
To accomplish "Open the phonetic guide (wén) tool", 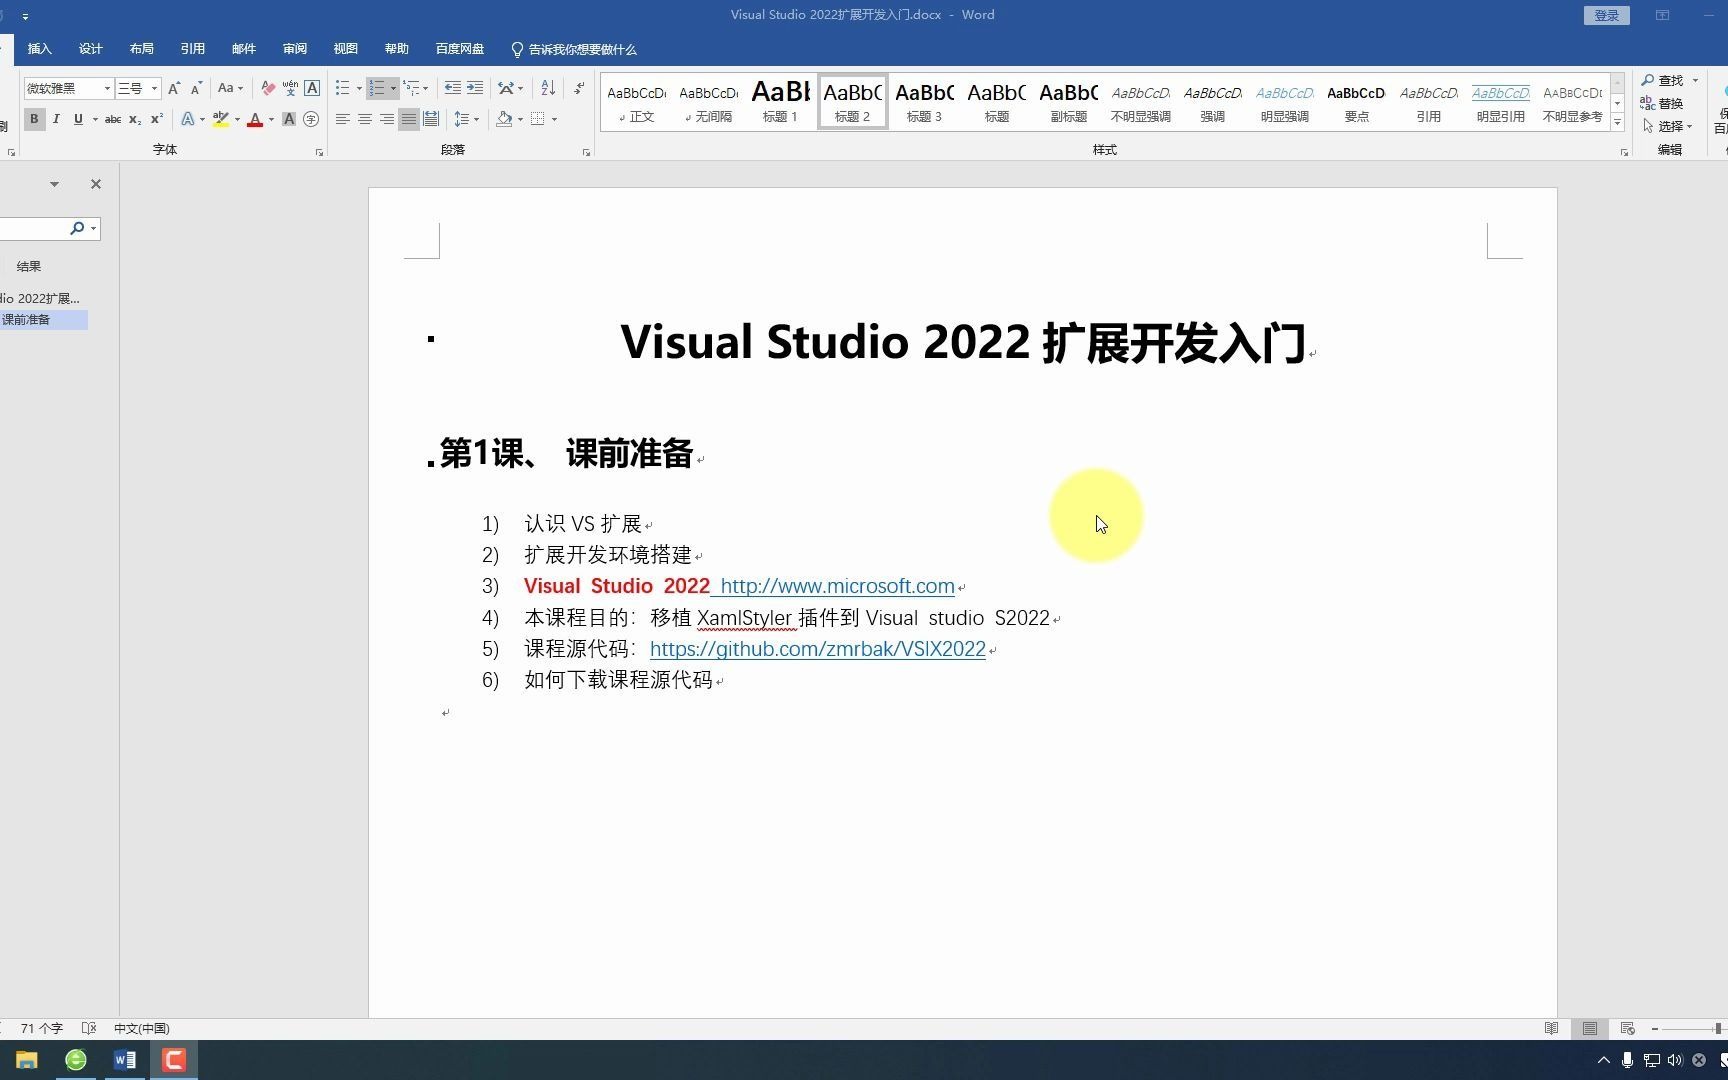I will coord(290,88).
